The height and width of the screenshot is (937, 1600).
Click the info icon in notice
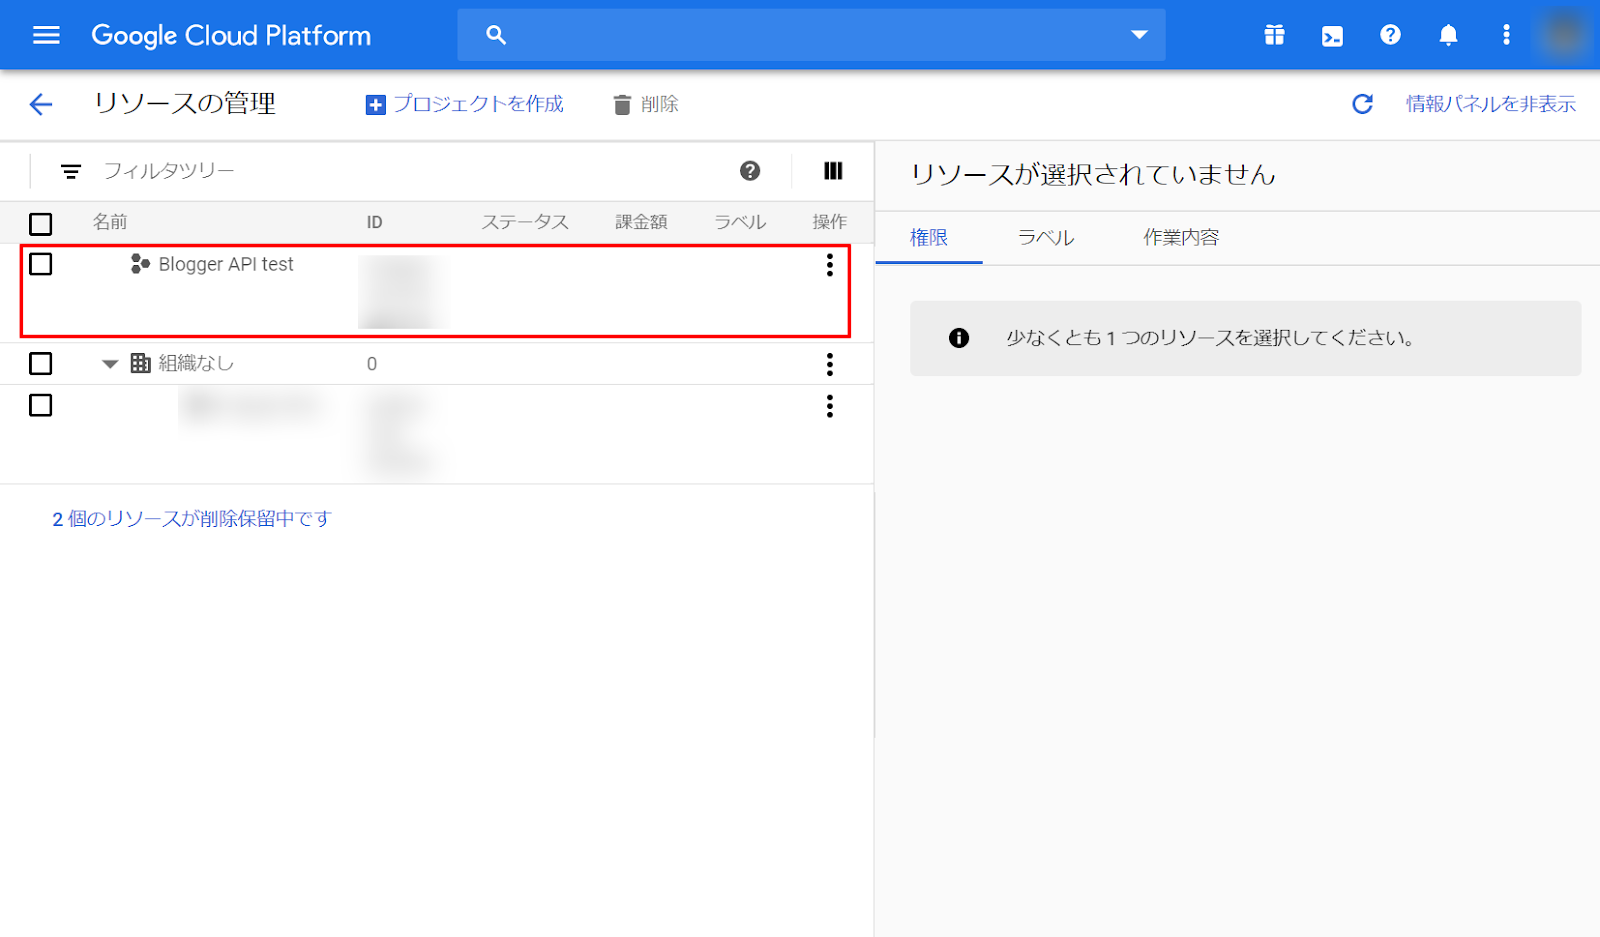[958, 338]
